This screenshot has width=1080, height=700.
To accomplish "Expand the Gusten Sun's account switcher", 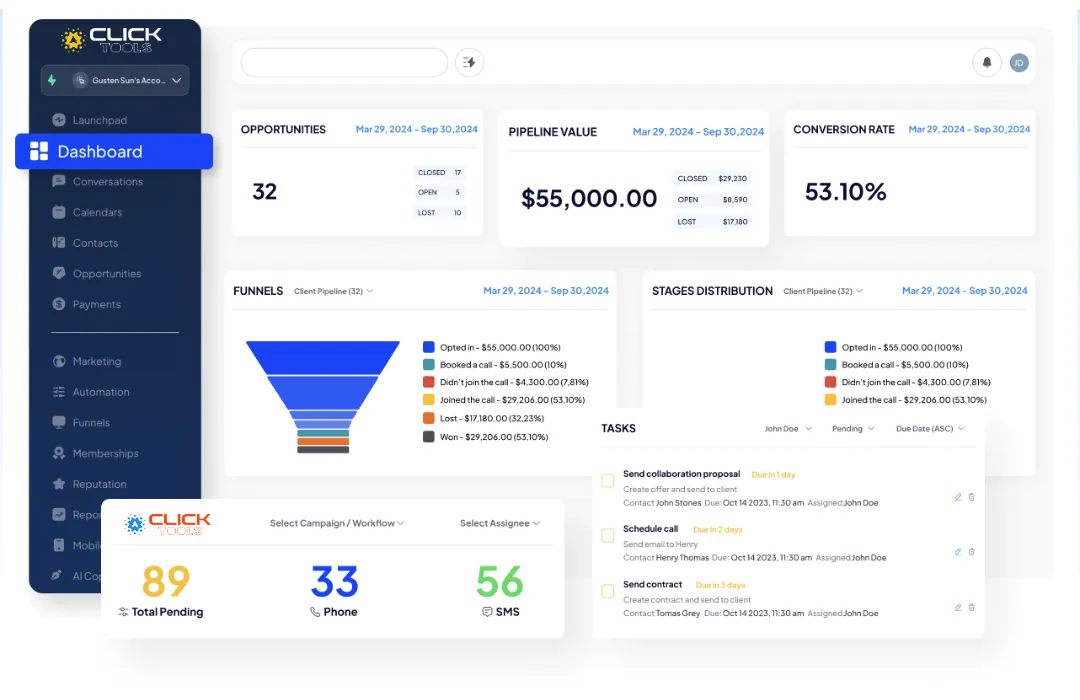I will pos(115,80).
